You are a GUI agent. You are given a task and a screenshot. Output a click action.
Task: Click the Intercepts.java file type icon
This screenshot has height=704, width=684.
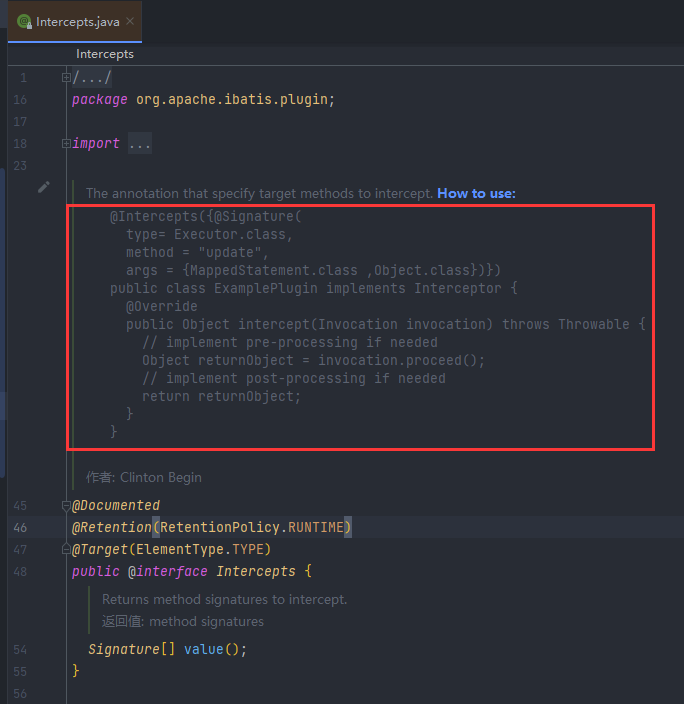click(x=24, y=21)
